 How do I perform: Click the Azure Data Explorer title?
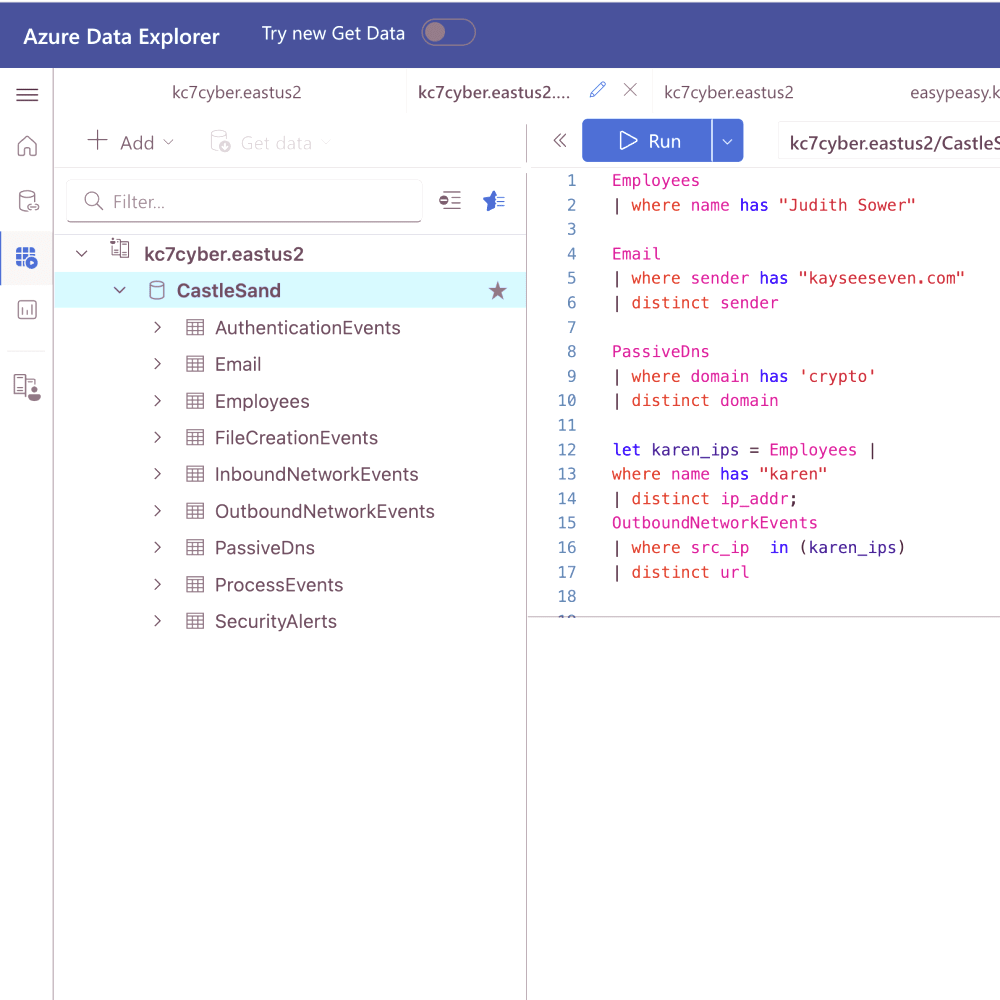coord(121,36)
